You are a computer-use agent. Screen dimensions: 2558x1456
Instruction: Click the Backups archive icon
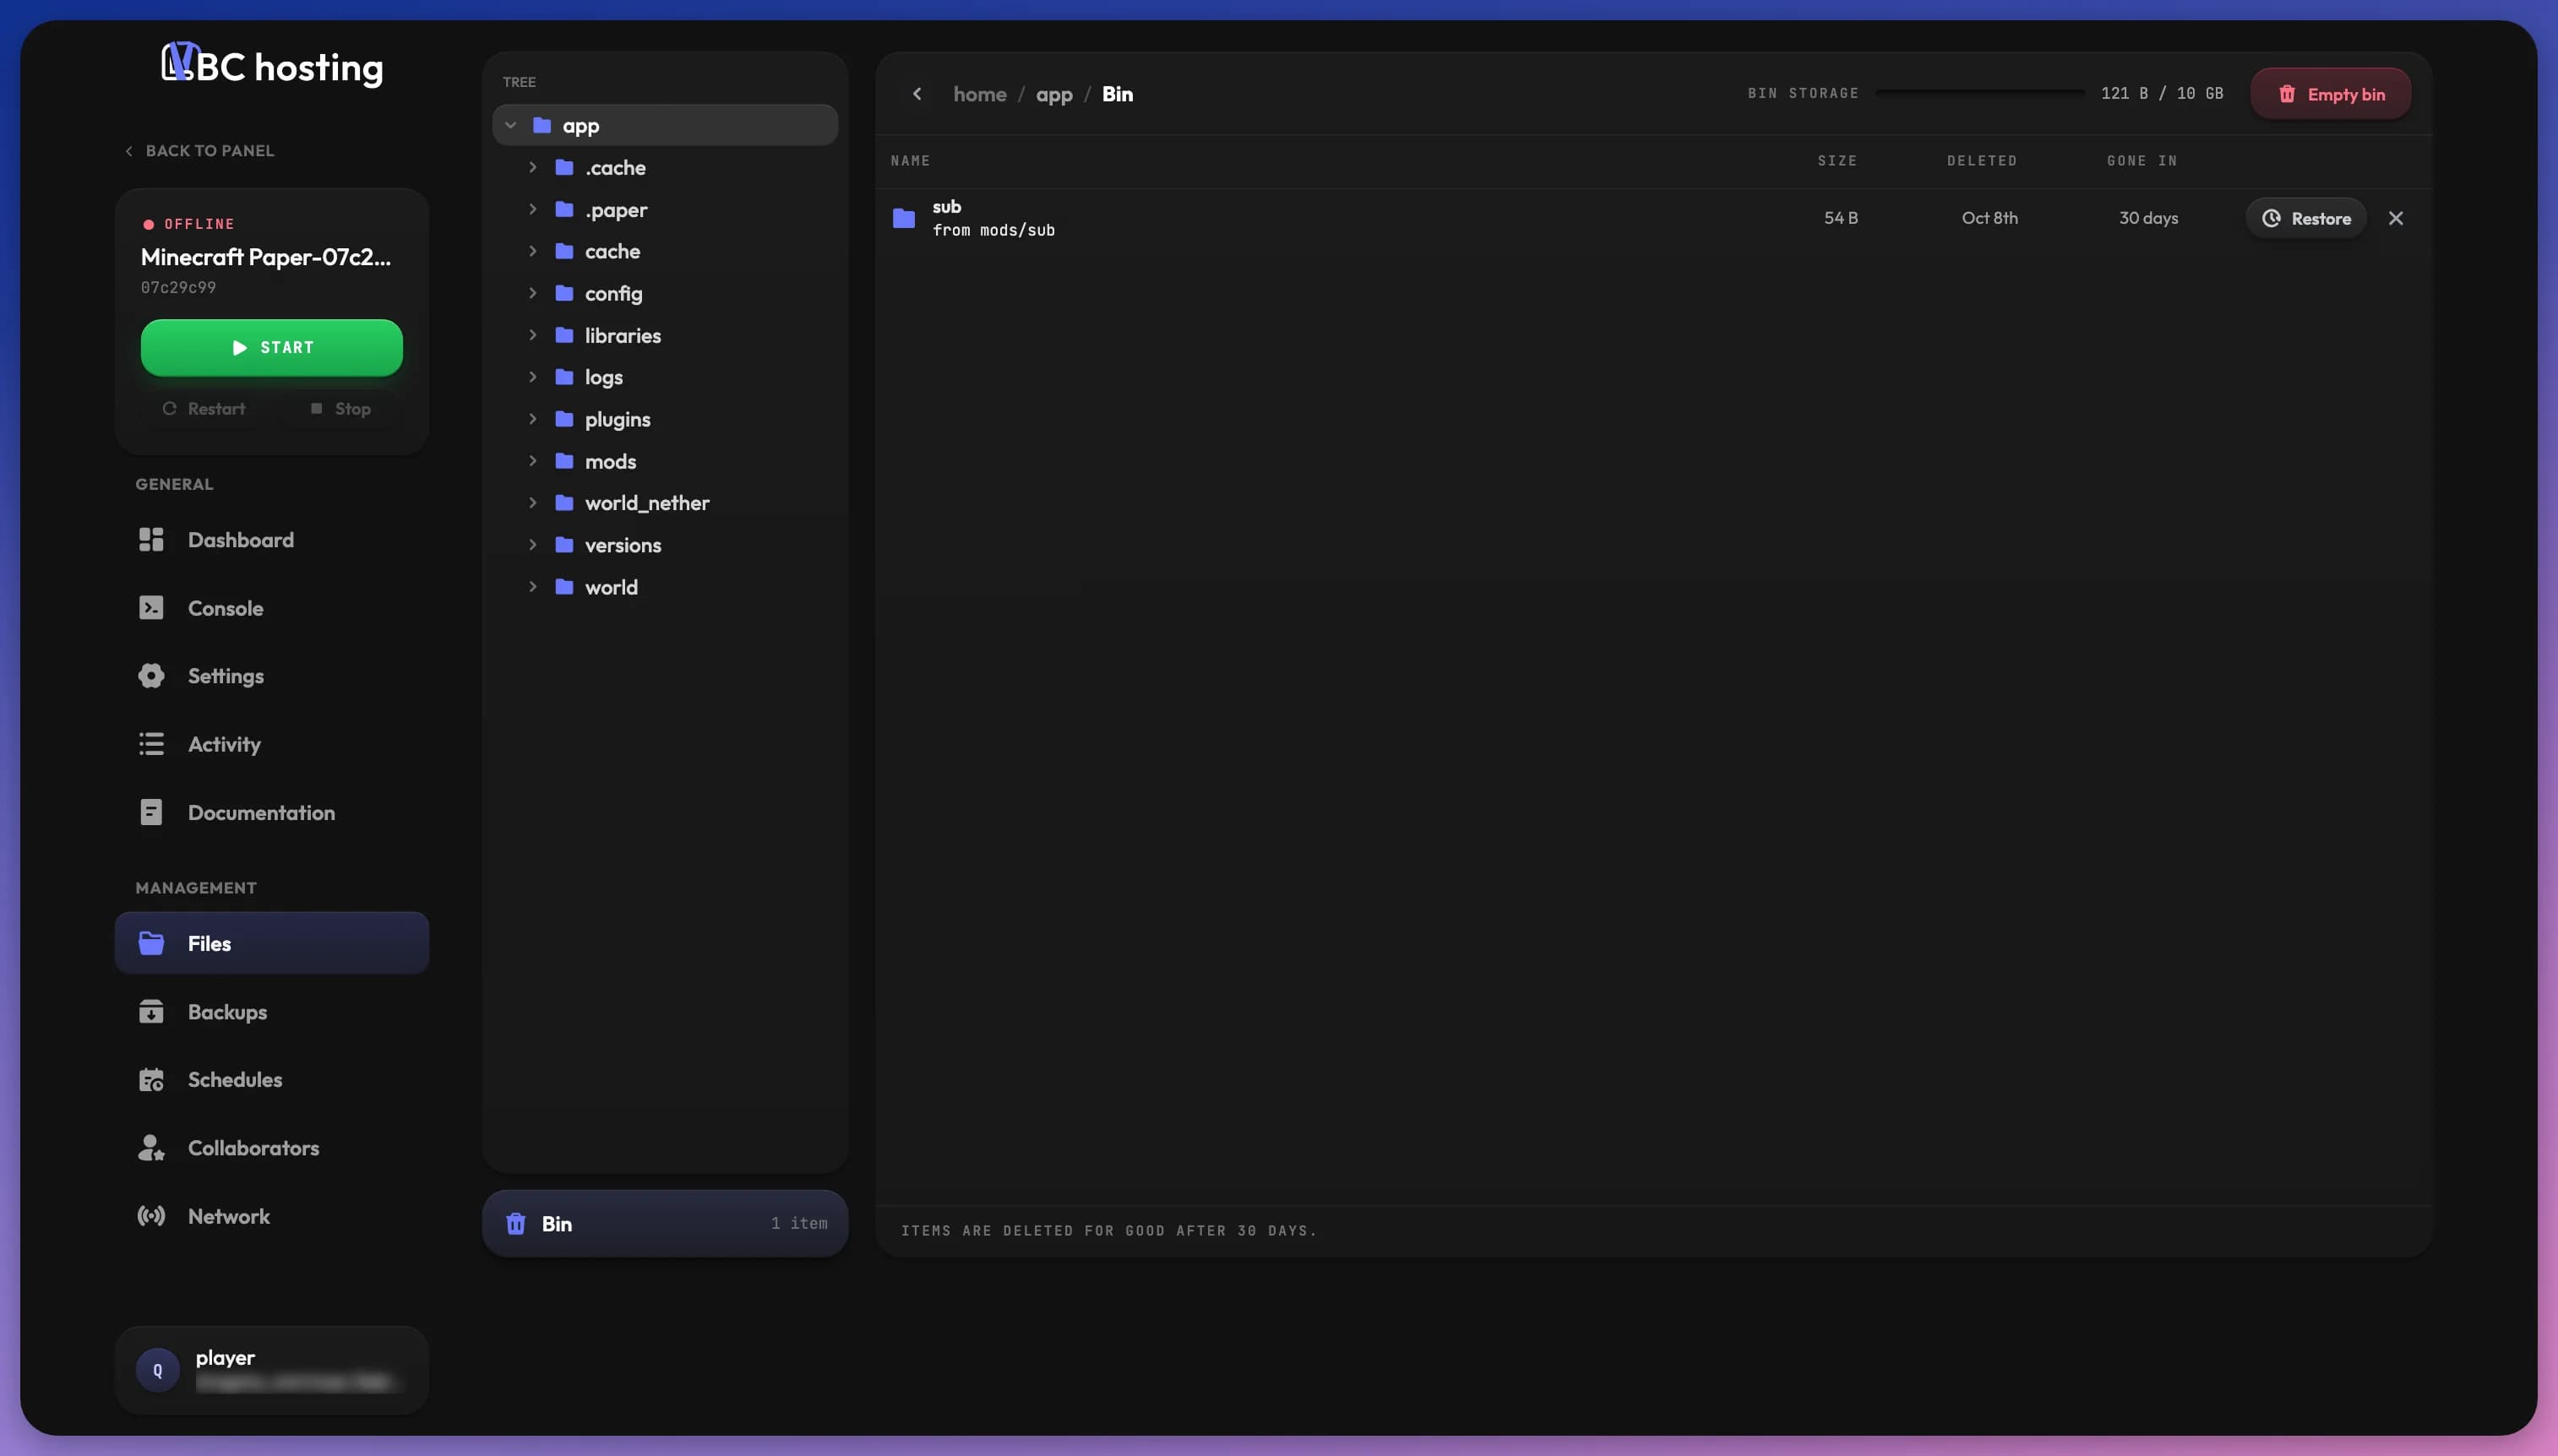[x=151, y=1012]
